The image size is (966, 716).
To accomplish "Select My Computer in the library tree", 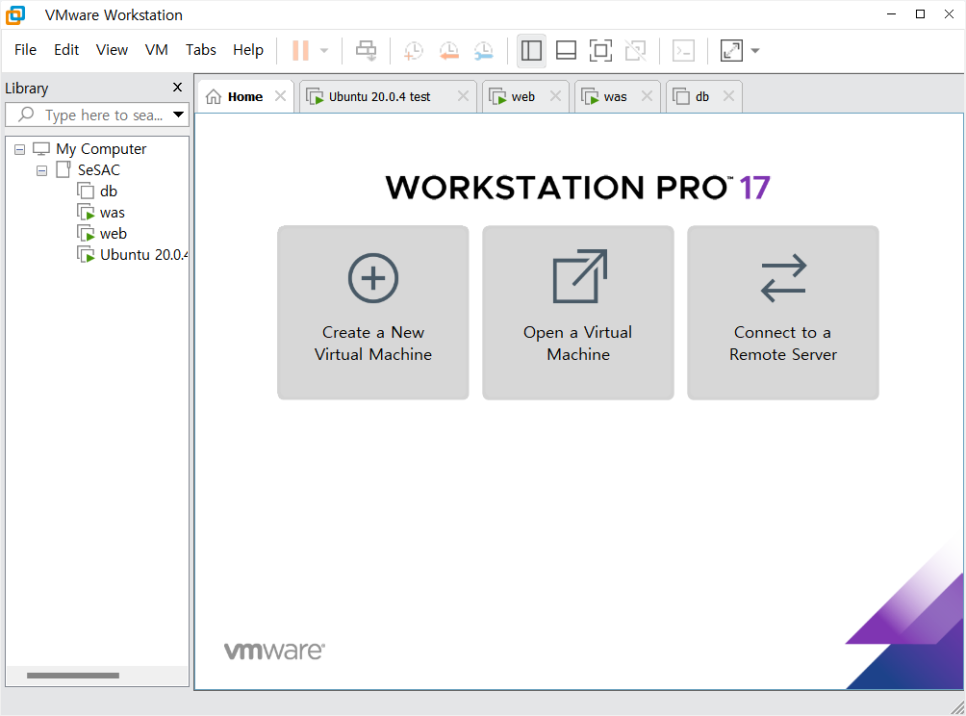I will pyautogui.click(x=101, y=149).
